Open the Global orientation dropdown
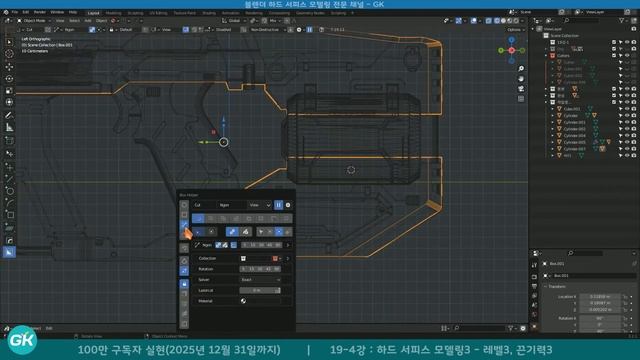 [234, 20]
